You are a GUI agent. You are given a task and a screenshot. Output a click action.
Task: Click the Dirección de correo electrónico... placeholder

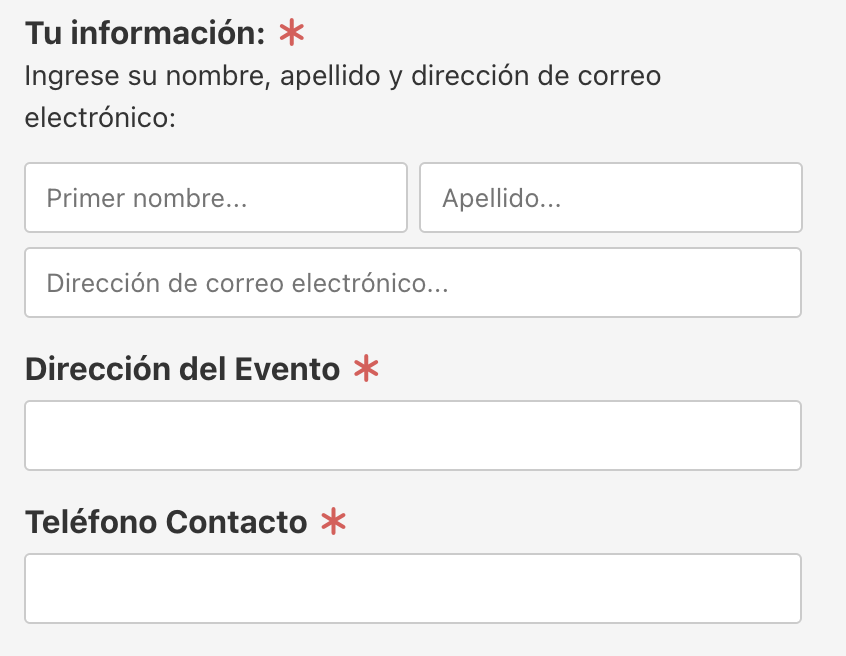tap(247, 283)
